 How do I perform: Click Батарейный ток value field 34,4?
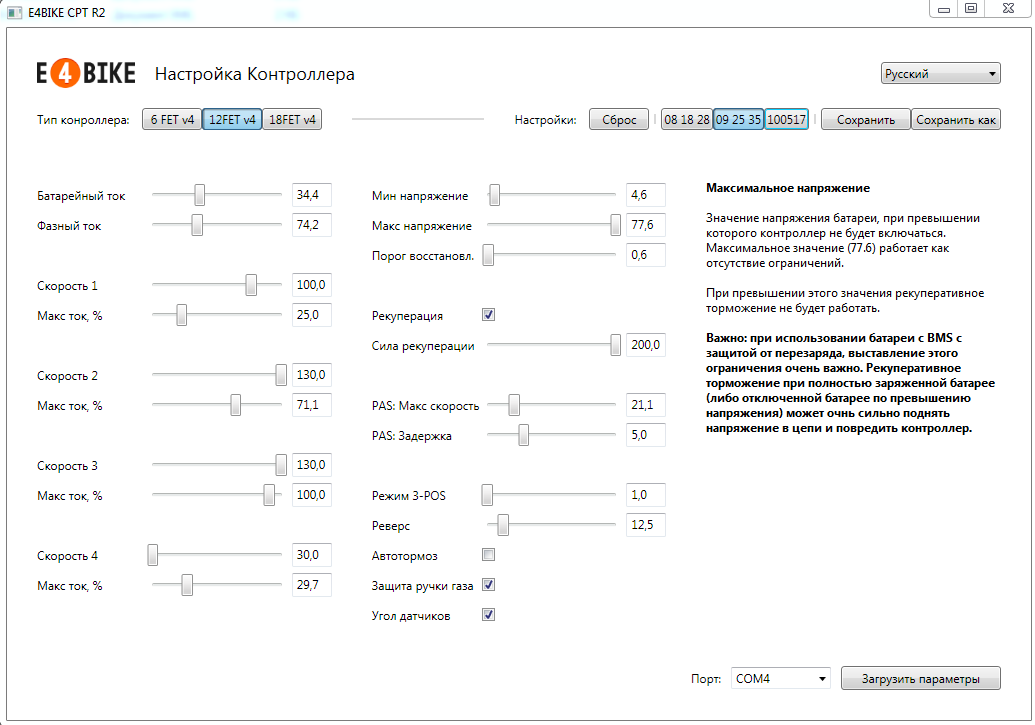[x=312, y=195]
